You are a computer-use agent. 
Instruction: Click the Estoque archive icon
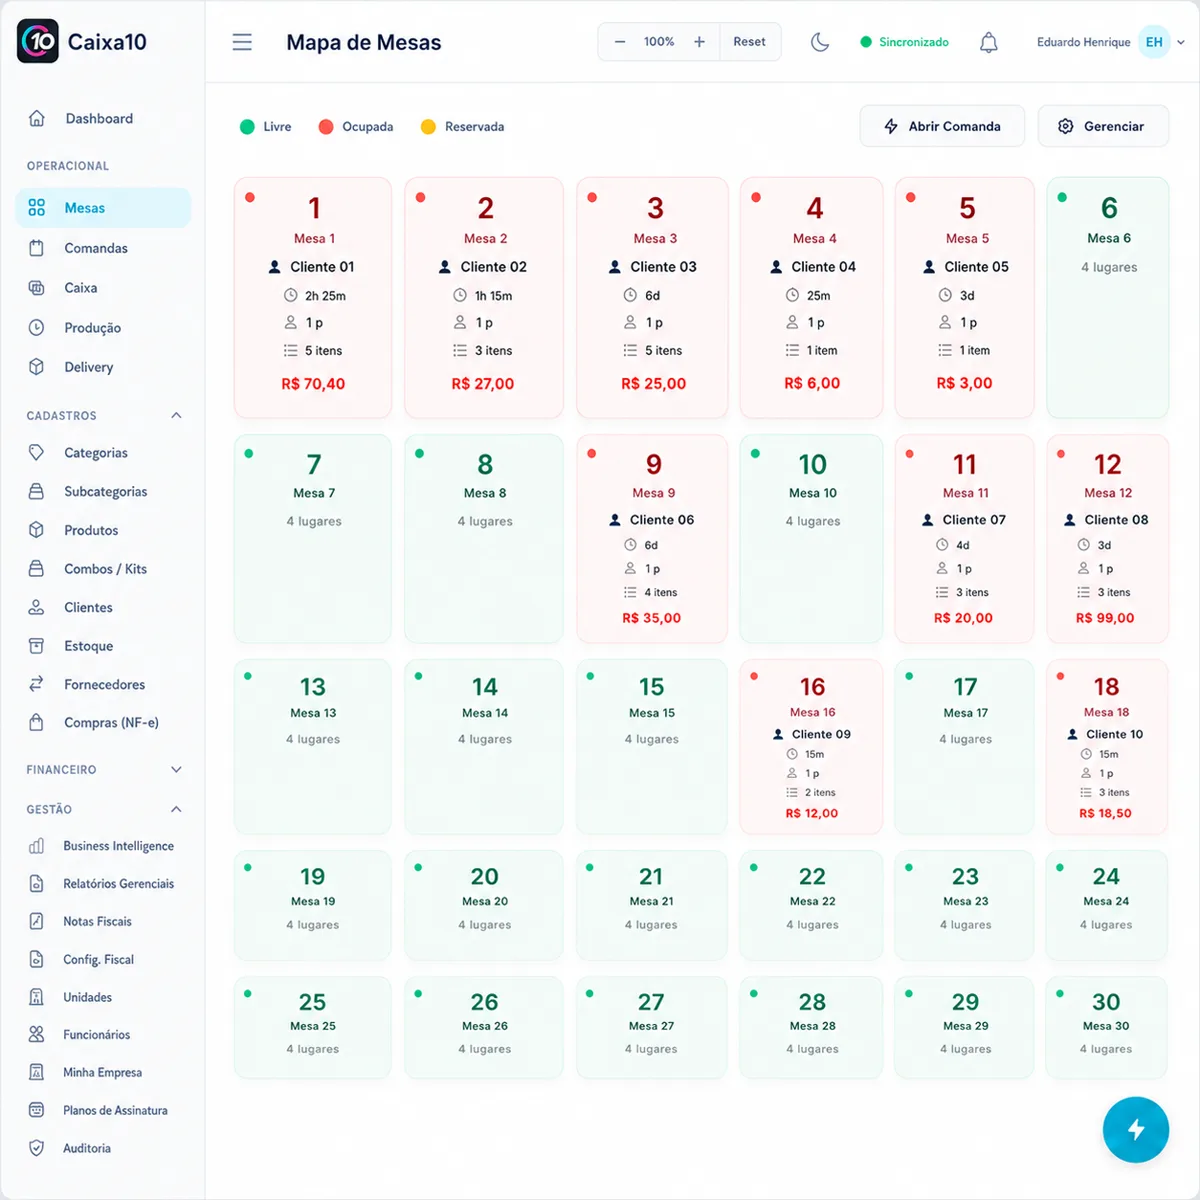pyautogui.click(x=37, y=646)
